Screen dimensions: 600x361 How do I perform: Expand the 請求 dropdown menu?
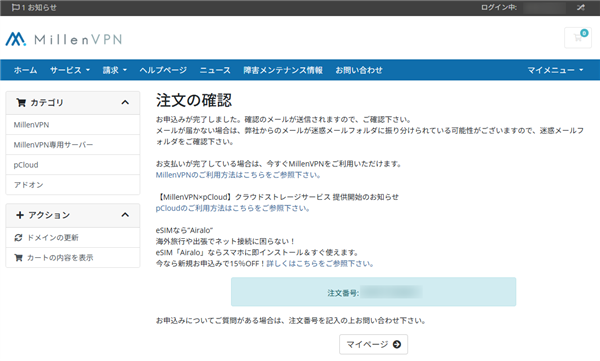114,70
